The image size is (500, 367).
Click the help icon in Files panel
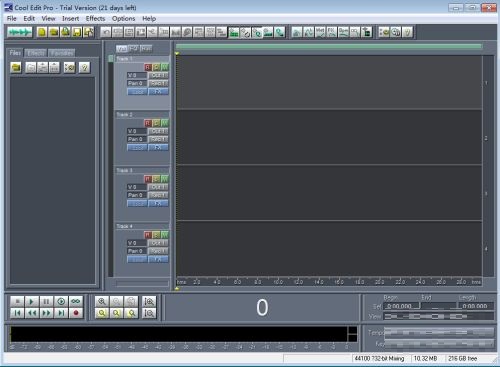84,68
